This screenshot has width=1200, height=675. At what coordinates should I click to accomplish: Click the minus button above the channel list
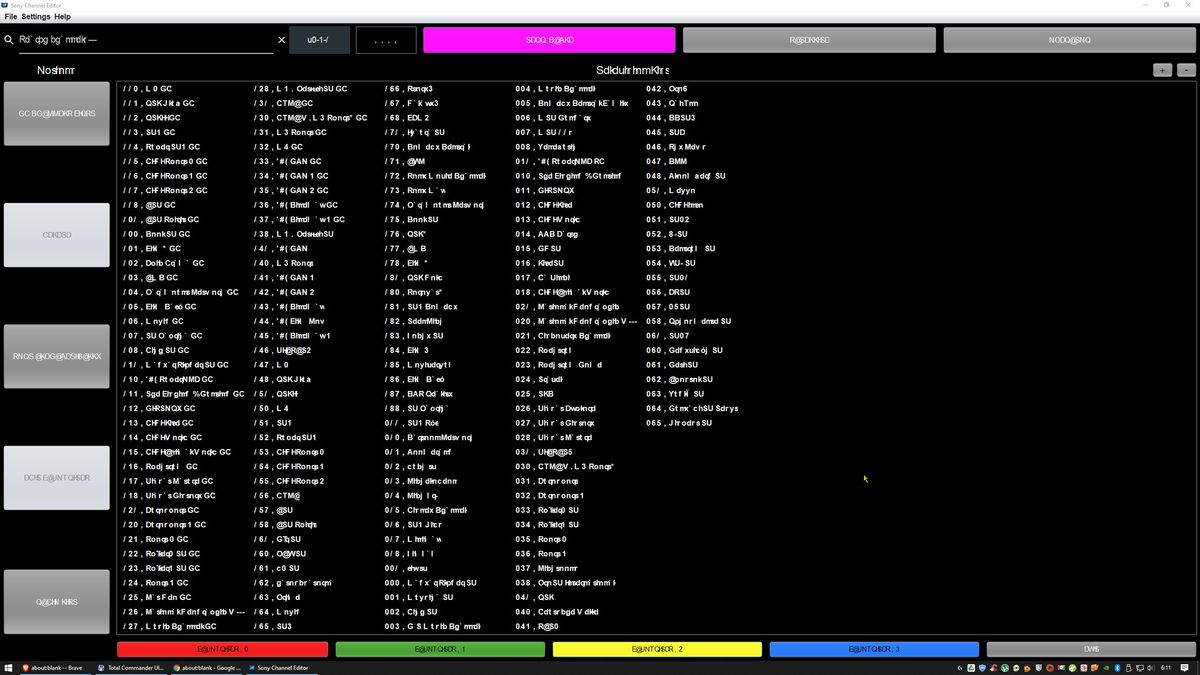tap(1185, 70)
